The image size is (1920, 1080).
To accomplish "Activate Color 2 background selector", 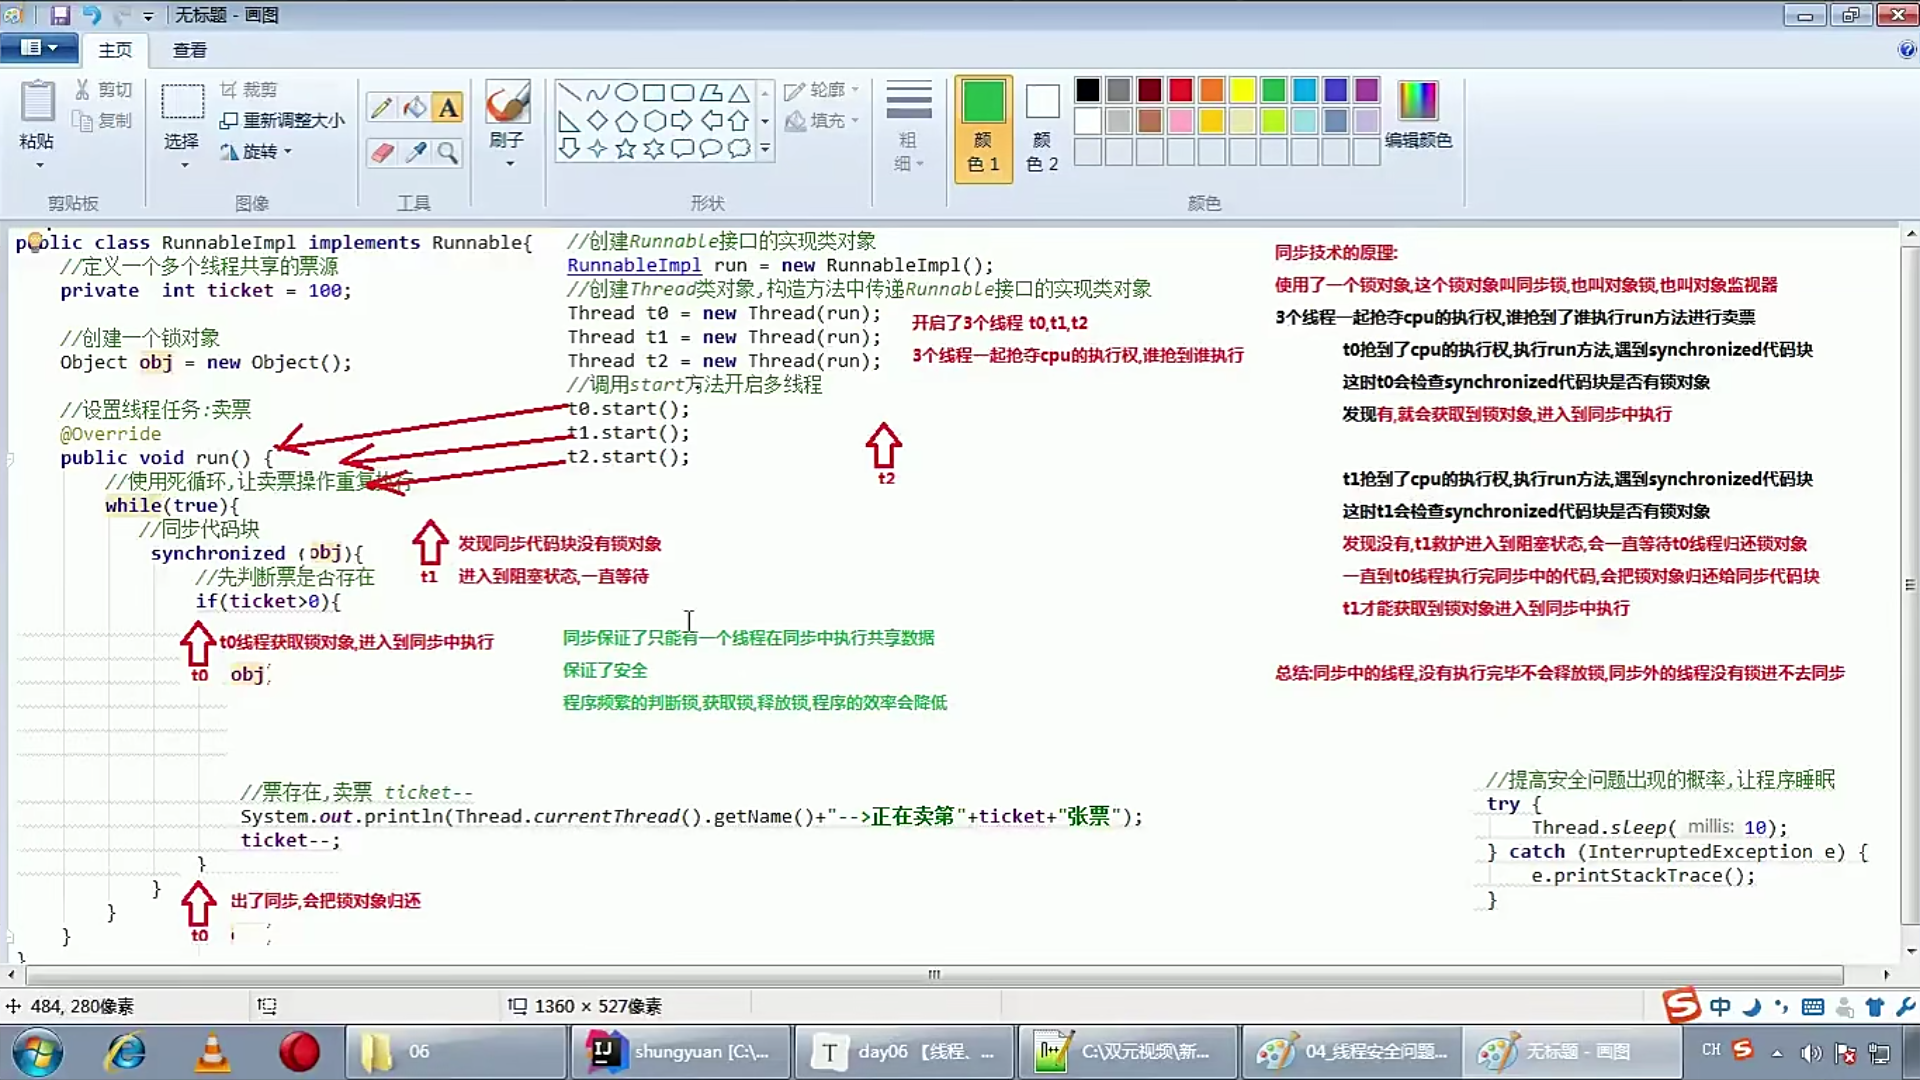I will point(1042,127).
